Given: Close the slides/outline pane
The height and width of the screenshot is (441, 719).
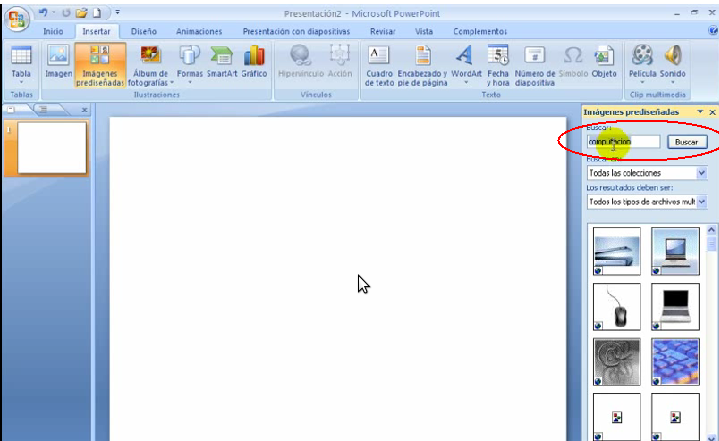Looking at the screenshot, I should click(x=84, y=110).
